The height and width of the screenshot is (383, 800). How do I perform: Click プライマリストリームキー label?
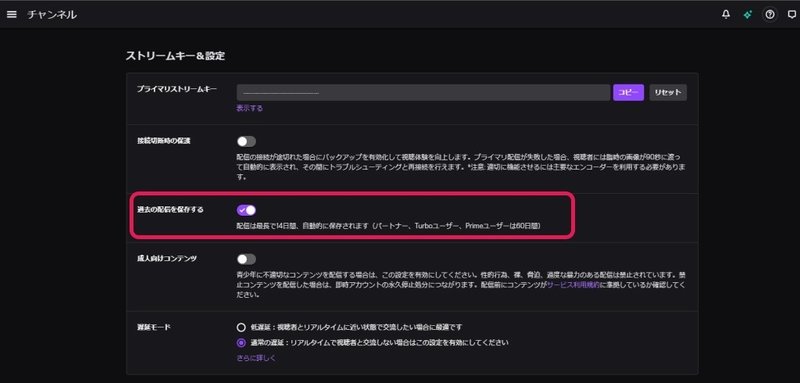pyautogui.click(x=177, y=89)
